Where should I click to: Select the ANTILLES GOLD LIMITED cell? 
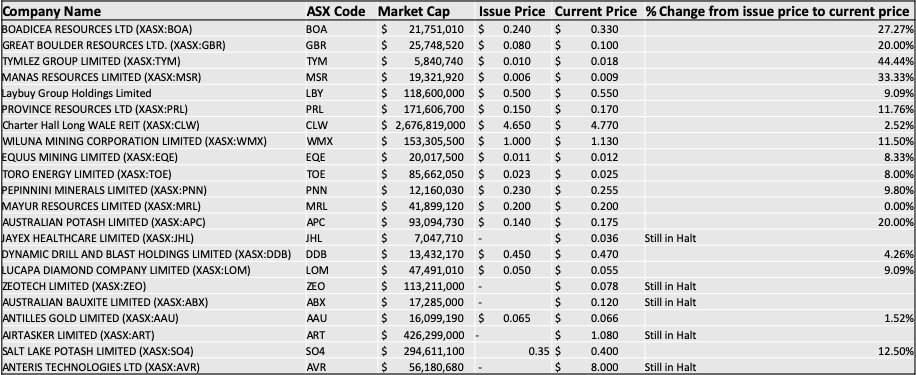[x=152, y=318]
